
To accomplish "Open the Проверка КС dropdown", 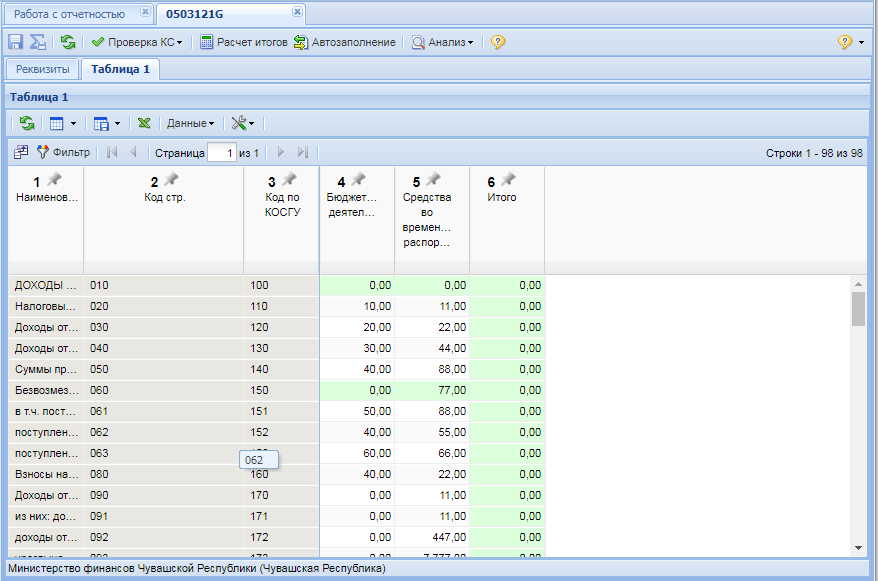I will coord(137,42).
